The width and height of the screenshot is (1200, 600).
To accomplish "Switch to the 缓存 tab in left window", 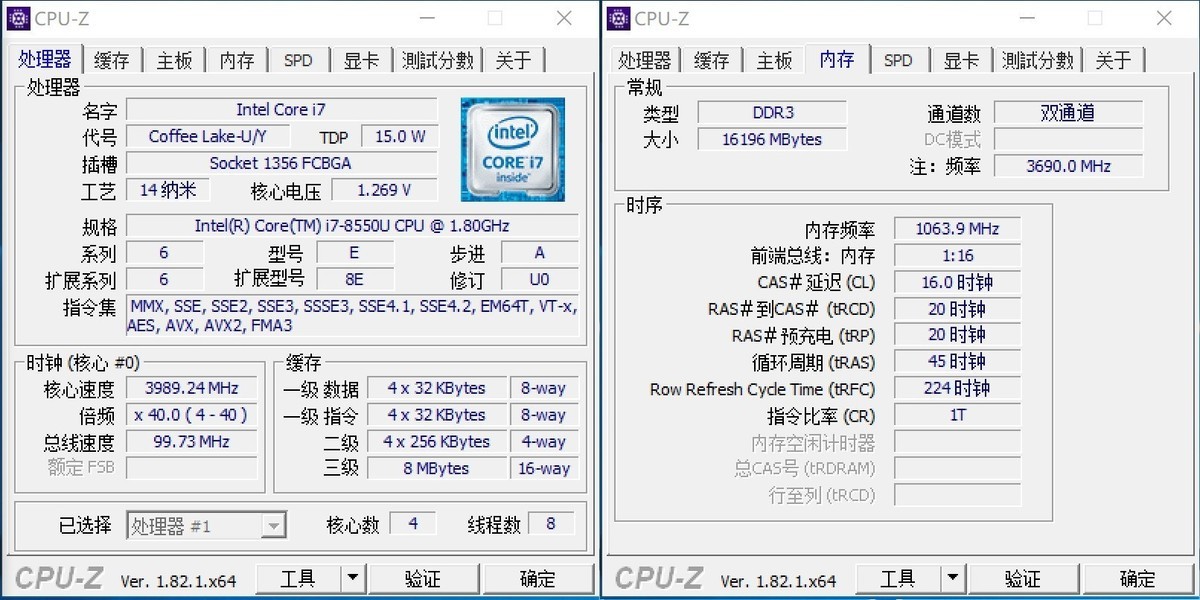I will 112,60.
